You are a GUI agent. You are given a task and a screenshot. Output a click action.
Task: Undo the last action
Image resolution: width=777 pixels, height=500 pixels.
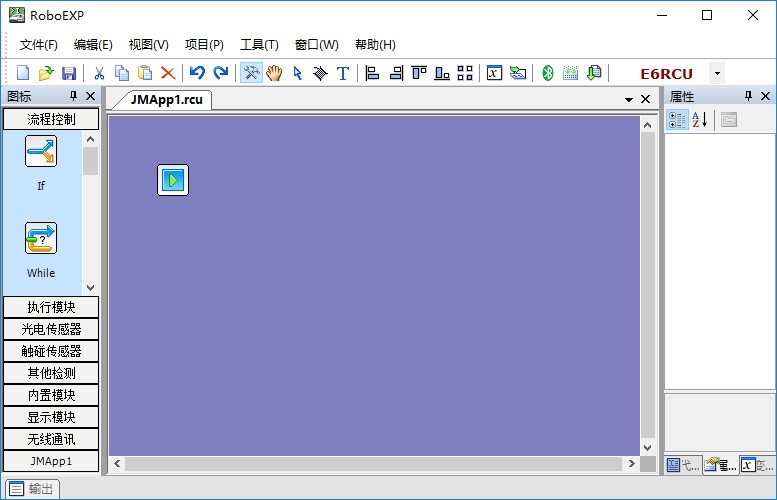coord(197,73)
